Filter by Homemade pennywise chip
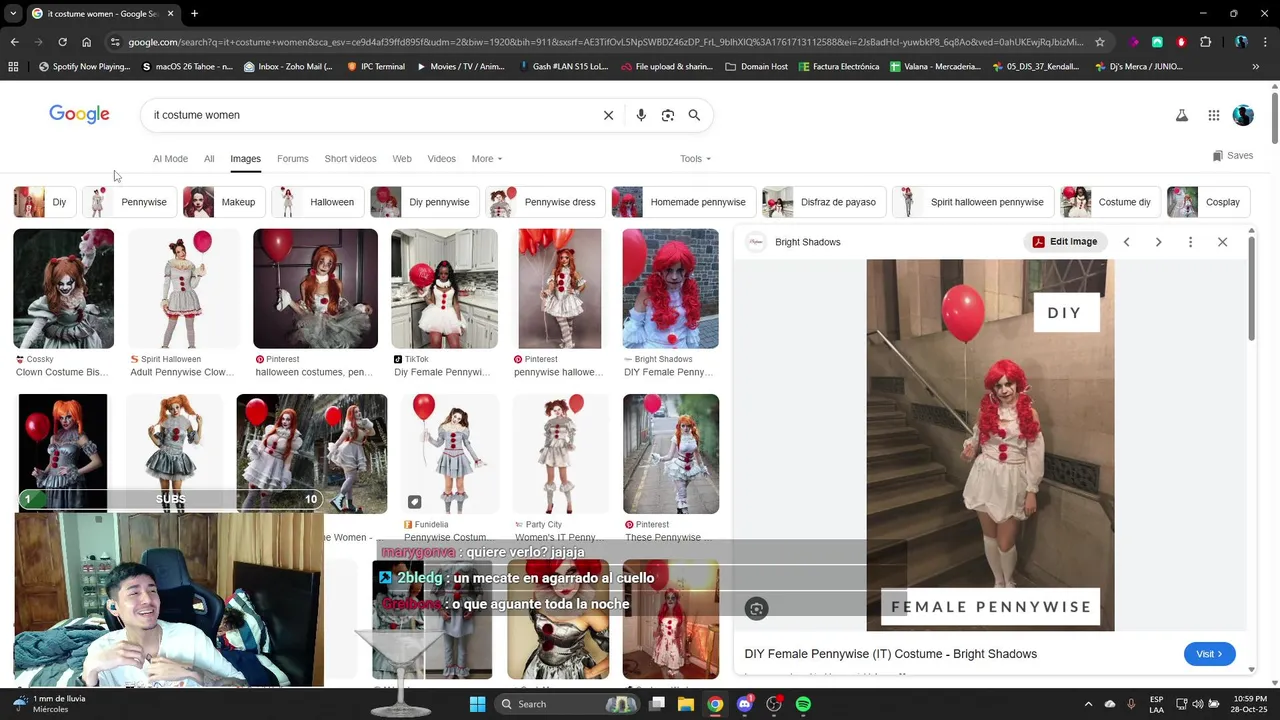Viewport: 1280px width, 720px height. pos(683,202)
